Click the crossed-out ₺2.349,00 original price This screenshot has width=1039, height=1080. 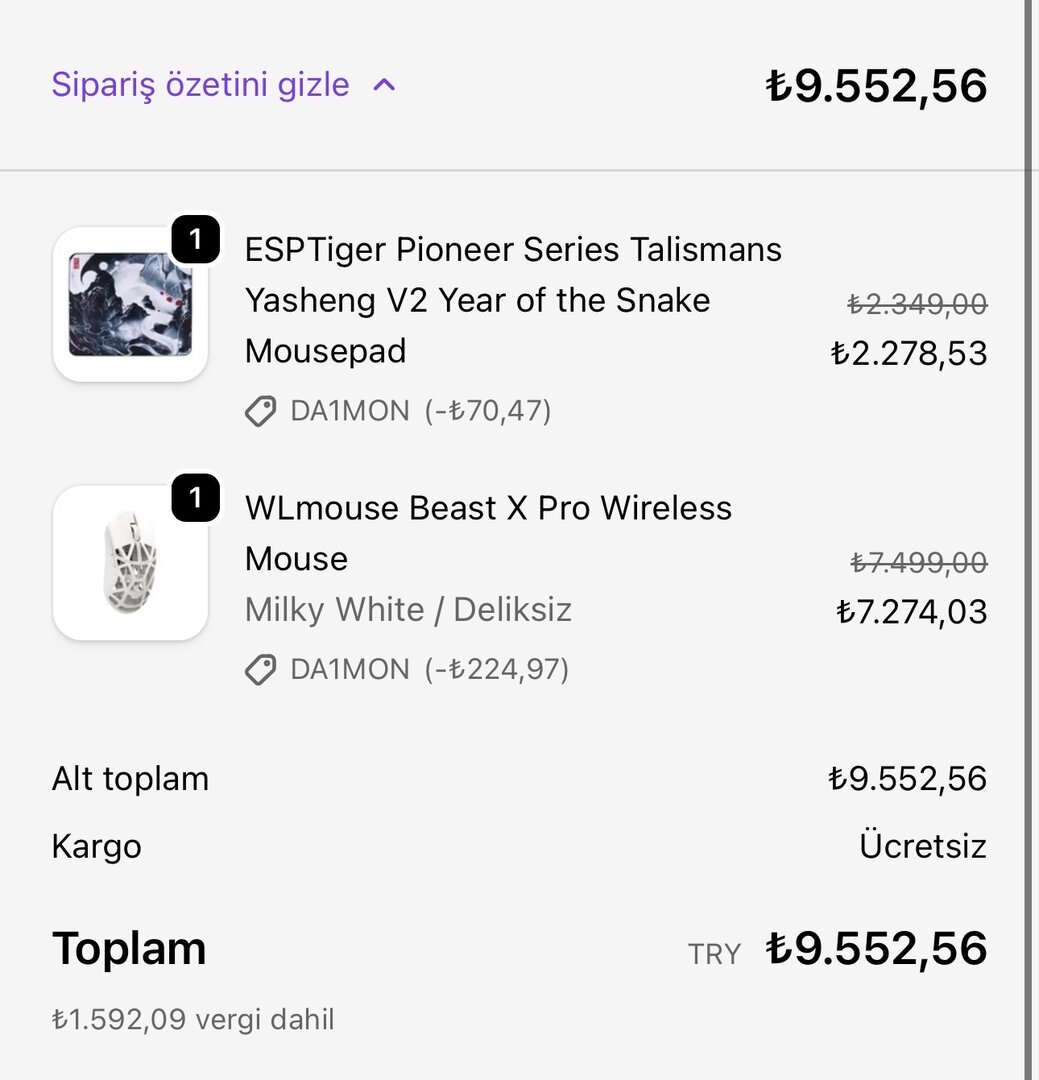coord(917,304)
